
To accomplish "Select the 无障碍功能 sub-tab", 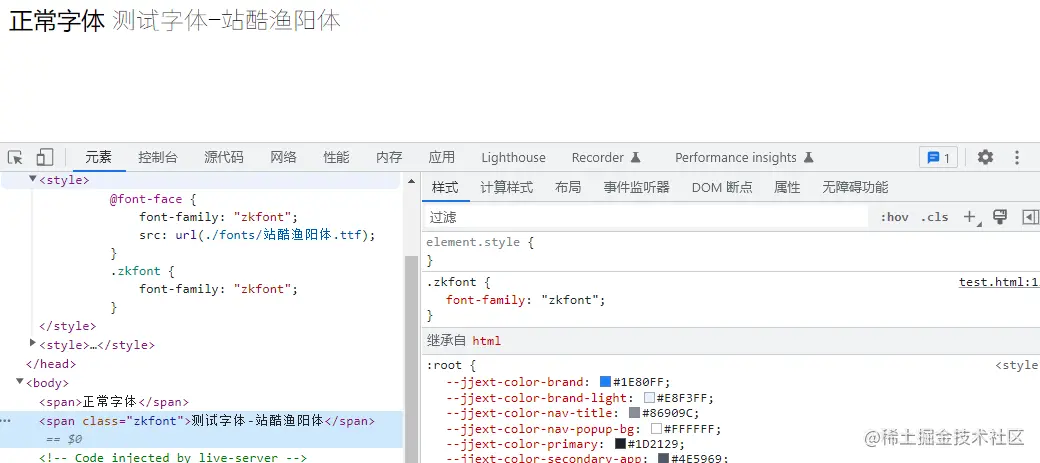I will 855,187.
